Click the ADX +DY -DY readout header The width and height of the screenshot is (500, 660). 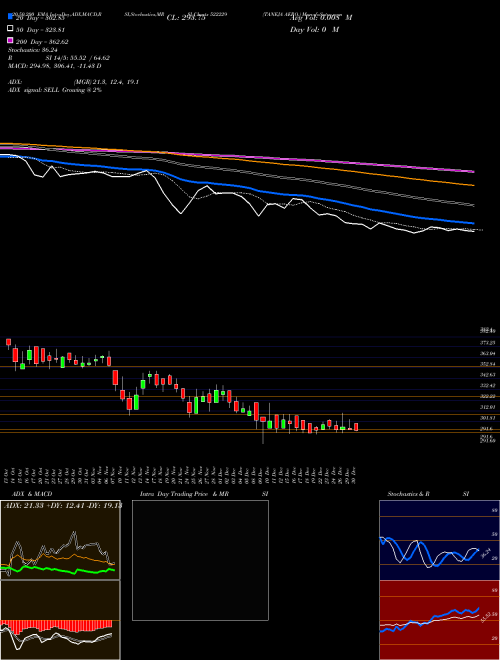(x=63, y=505)
